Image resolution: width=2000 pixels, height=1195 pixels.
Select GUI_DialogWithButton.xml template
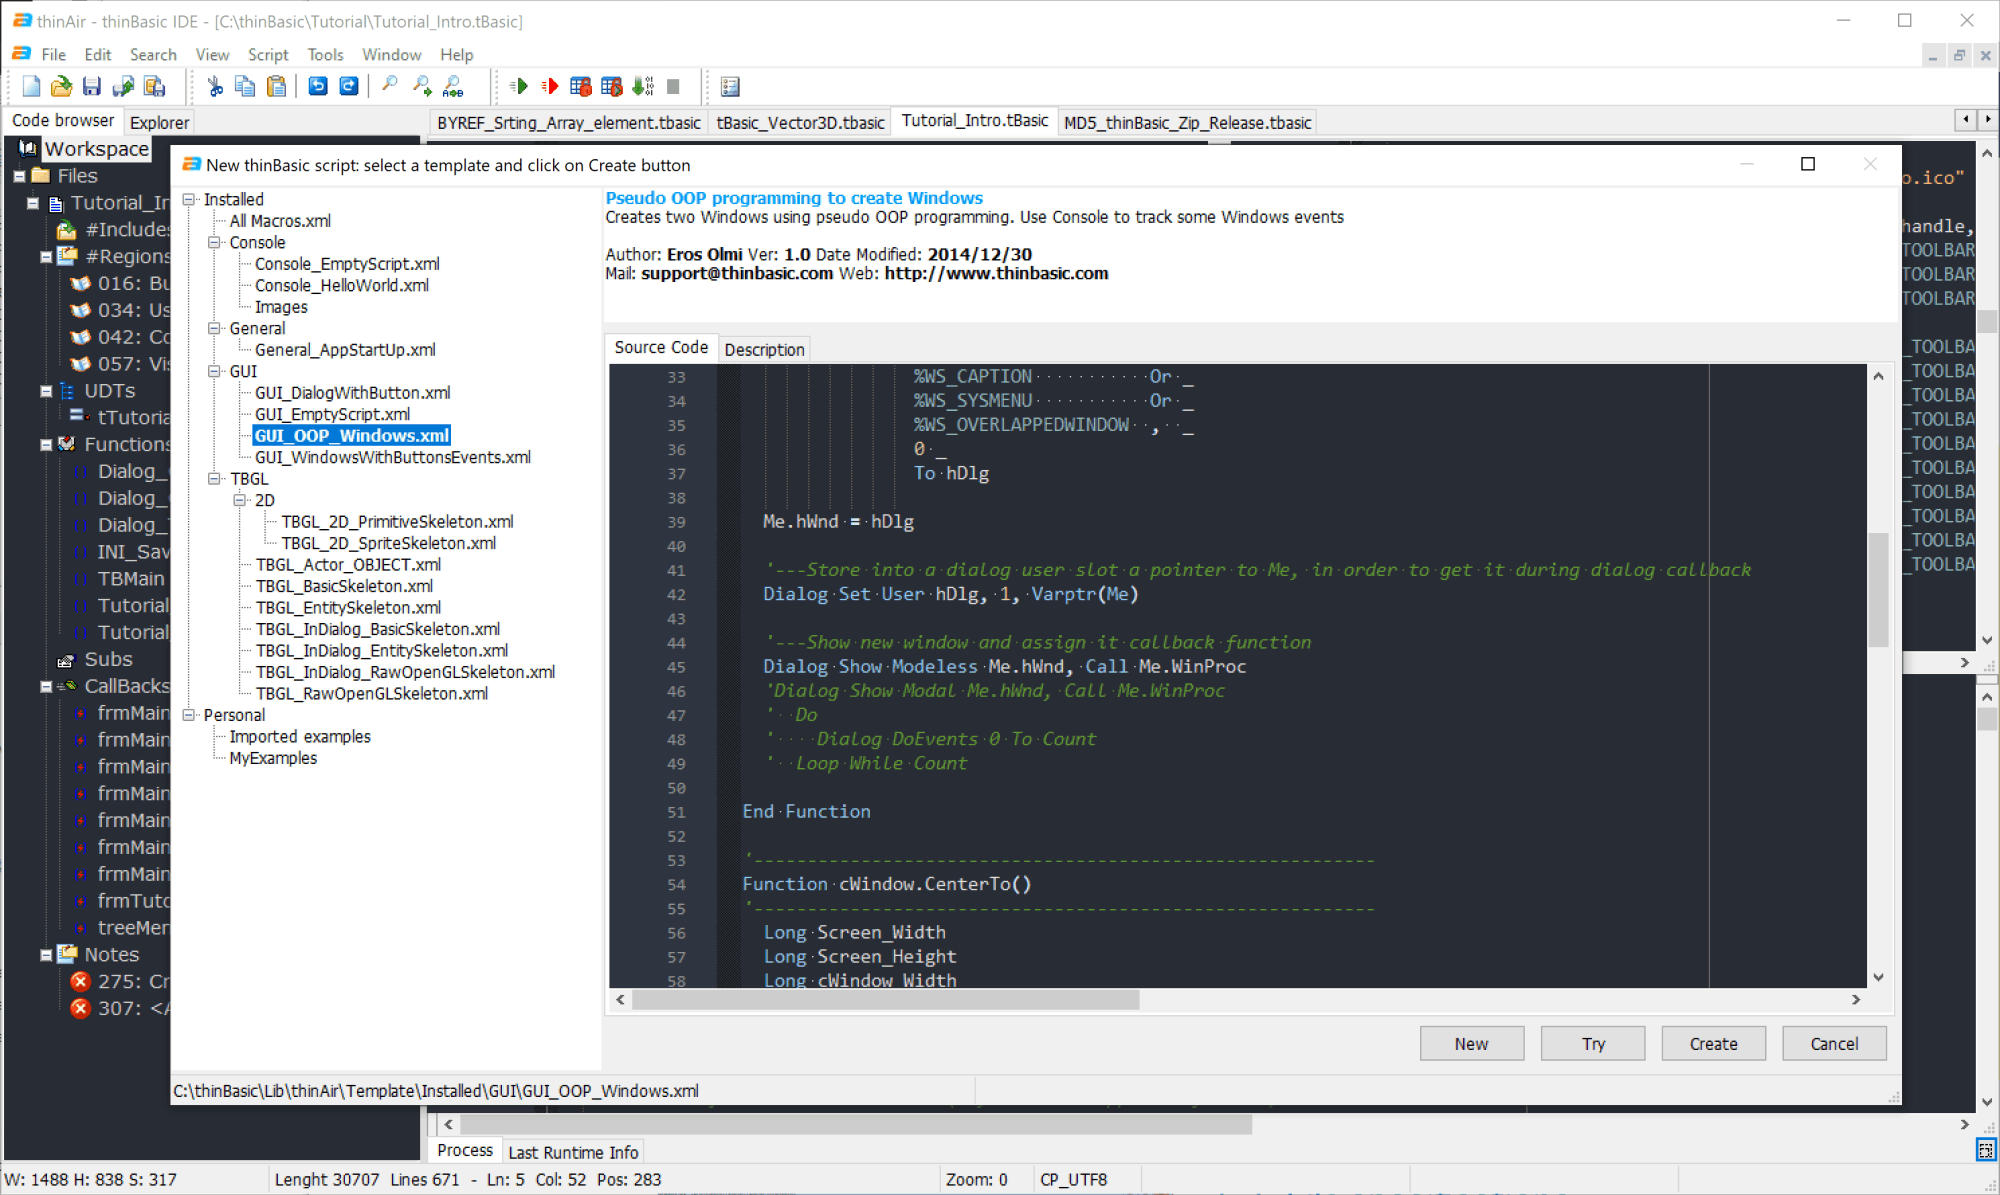(x=353, y=393)
